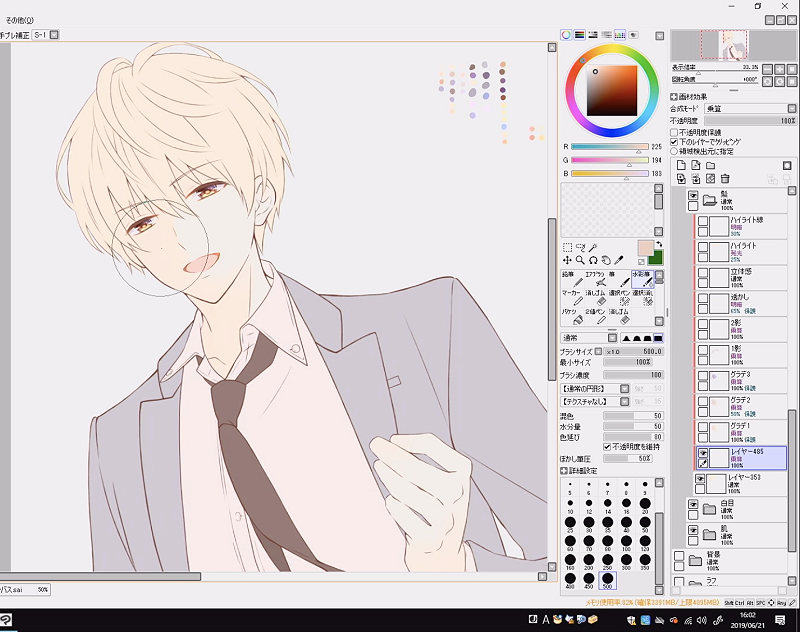Merge layer down icon

click(695, 179)
